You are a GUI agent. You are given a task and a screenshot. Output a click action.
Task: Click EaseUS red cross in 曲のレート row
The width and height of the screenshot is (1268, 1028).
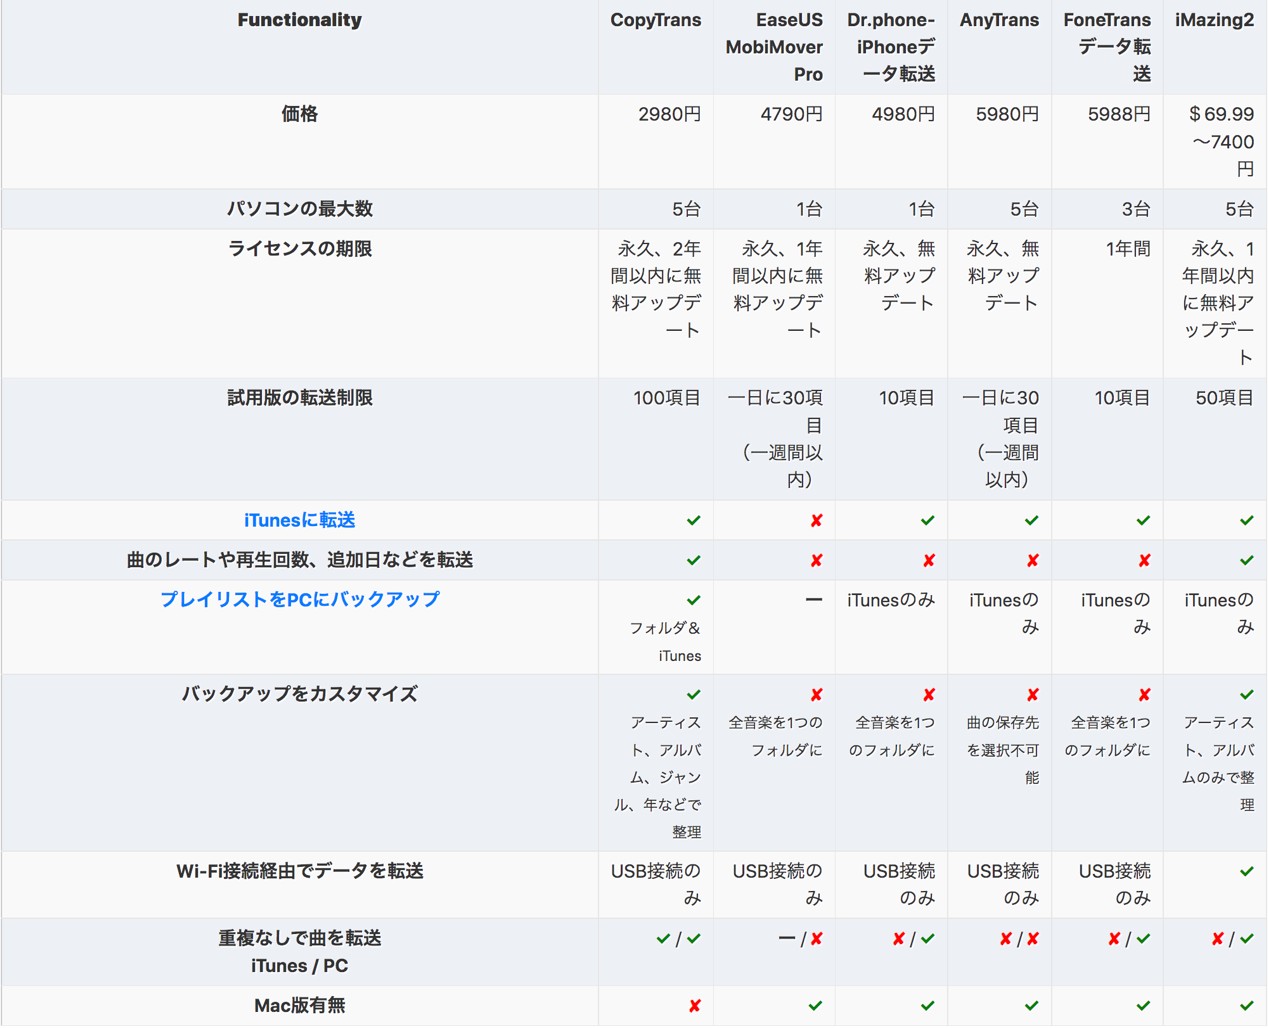[816, 560]
